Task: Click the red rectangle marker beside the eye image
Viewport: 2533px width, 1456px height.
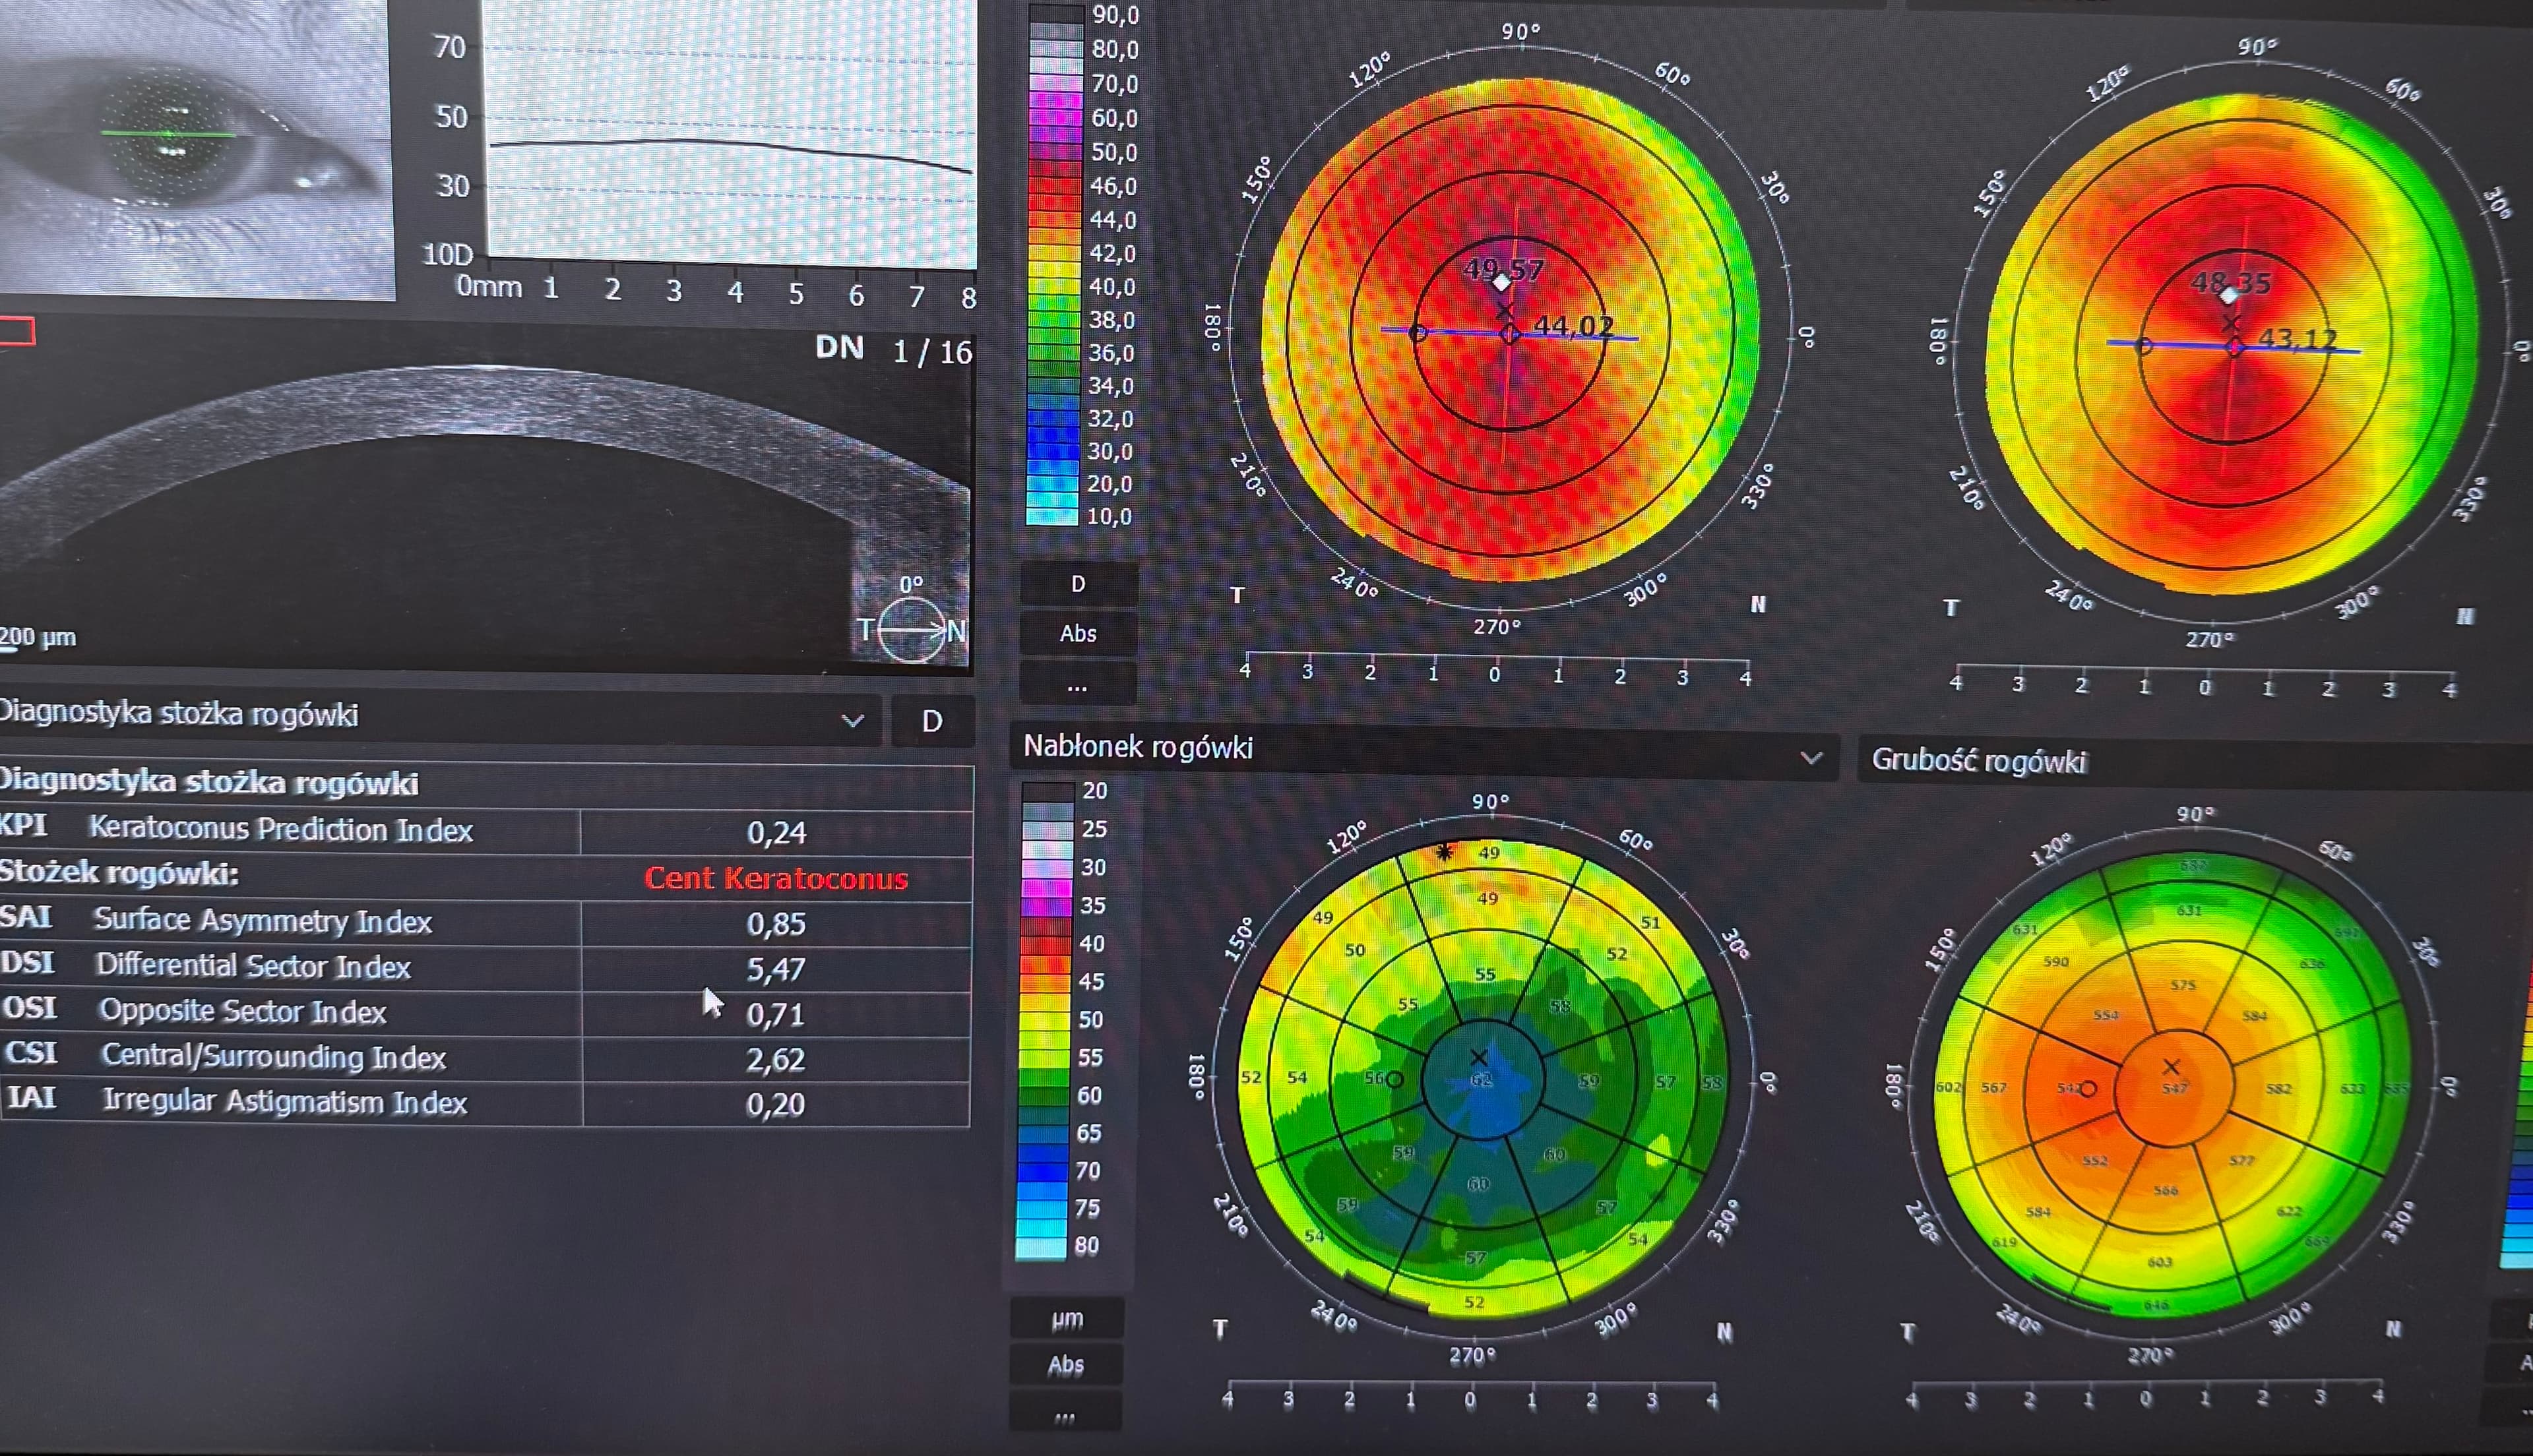Action: click(x=17, y=331)
